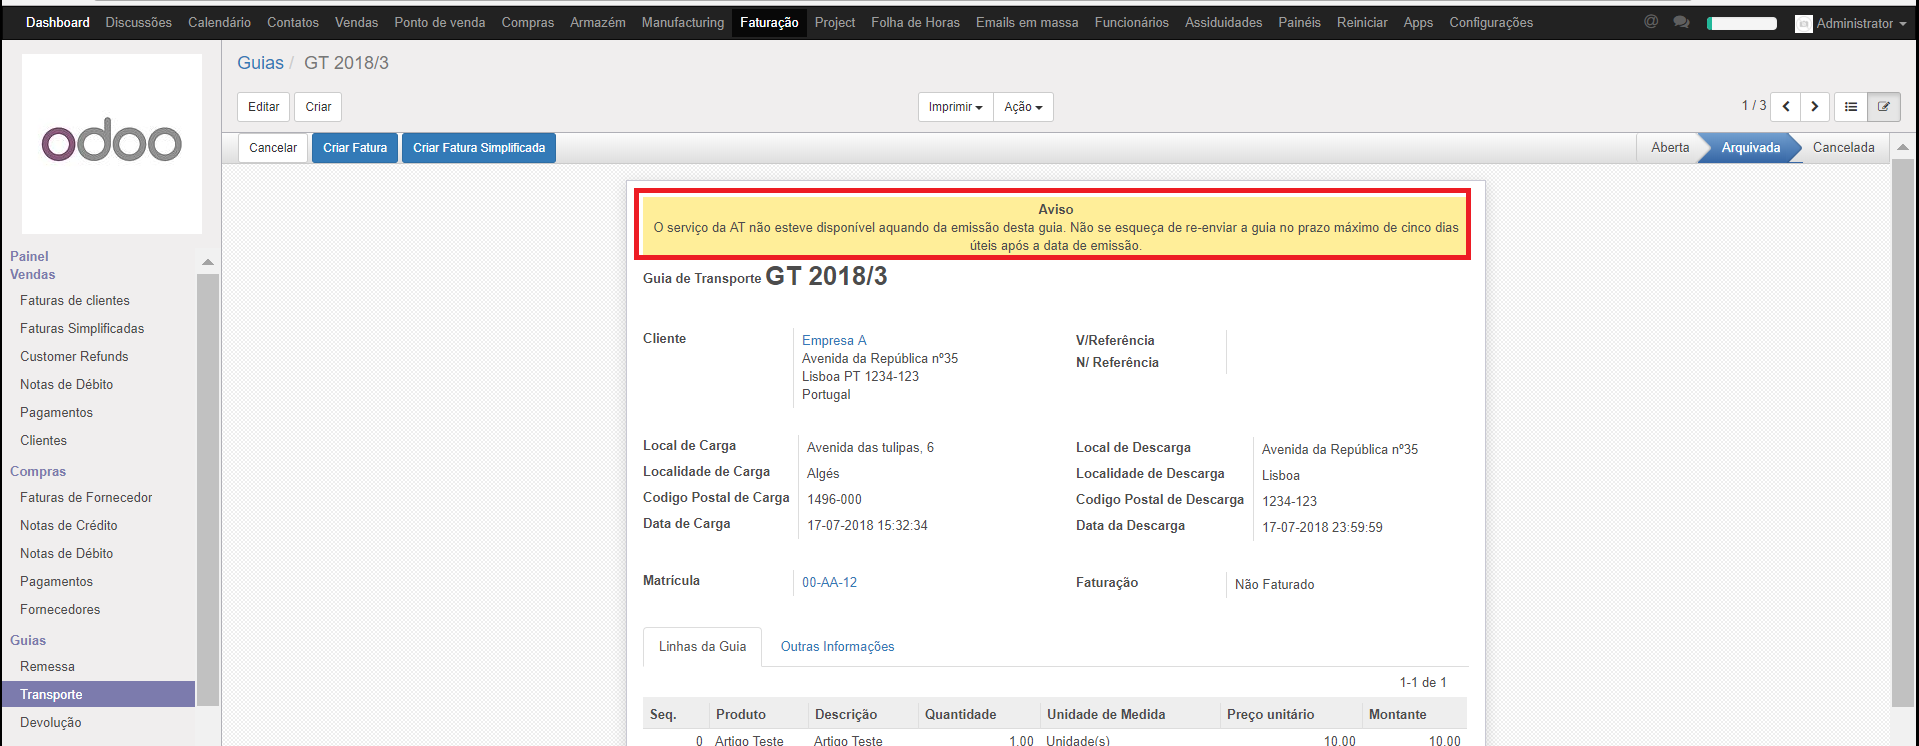Viewport: 1919px width, 746px height.
Task: Select Remessa in the Guias sidebar
Action: (x=47, y=667)
